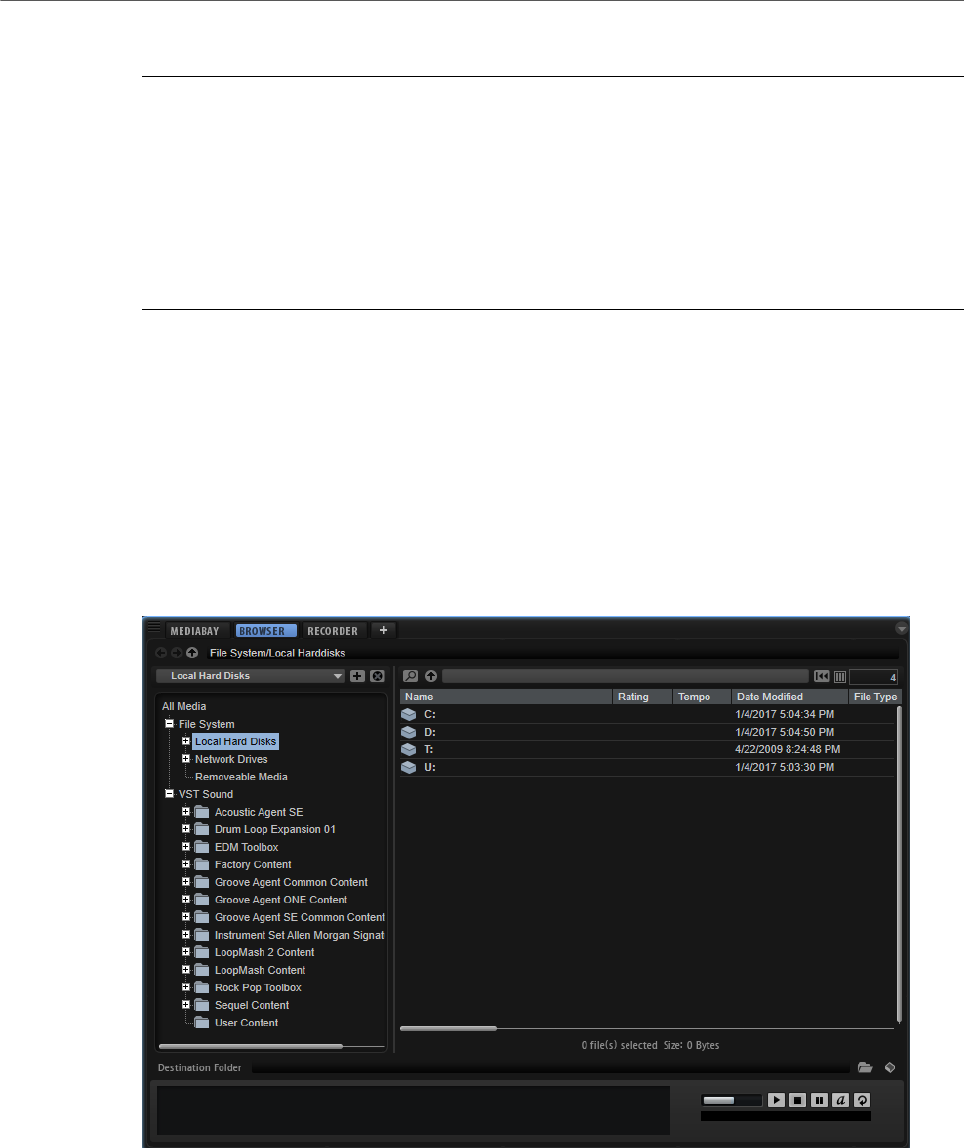Click the location tree horizontal scrollbar

point(250,1046)
